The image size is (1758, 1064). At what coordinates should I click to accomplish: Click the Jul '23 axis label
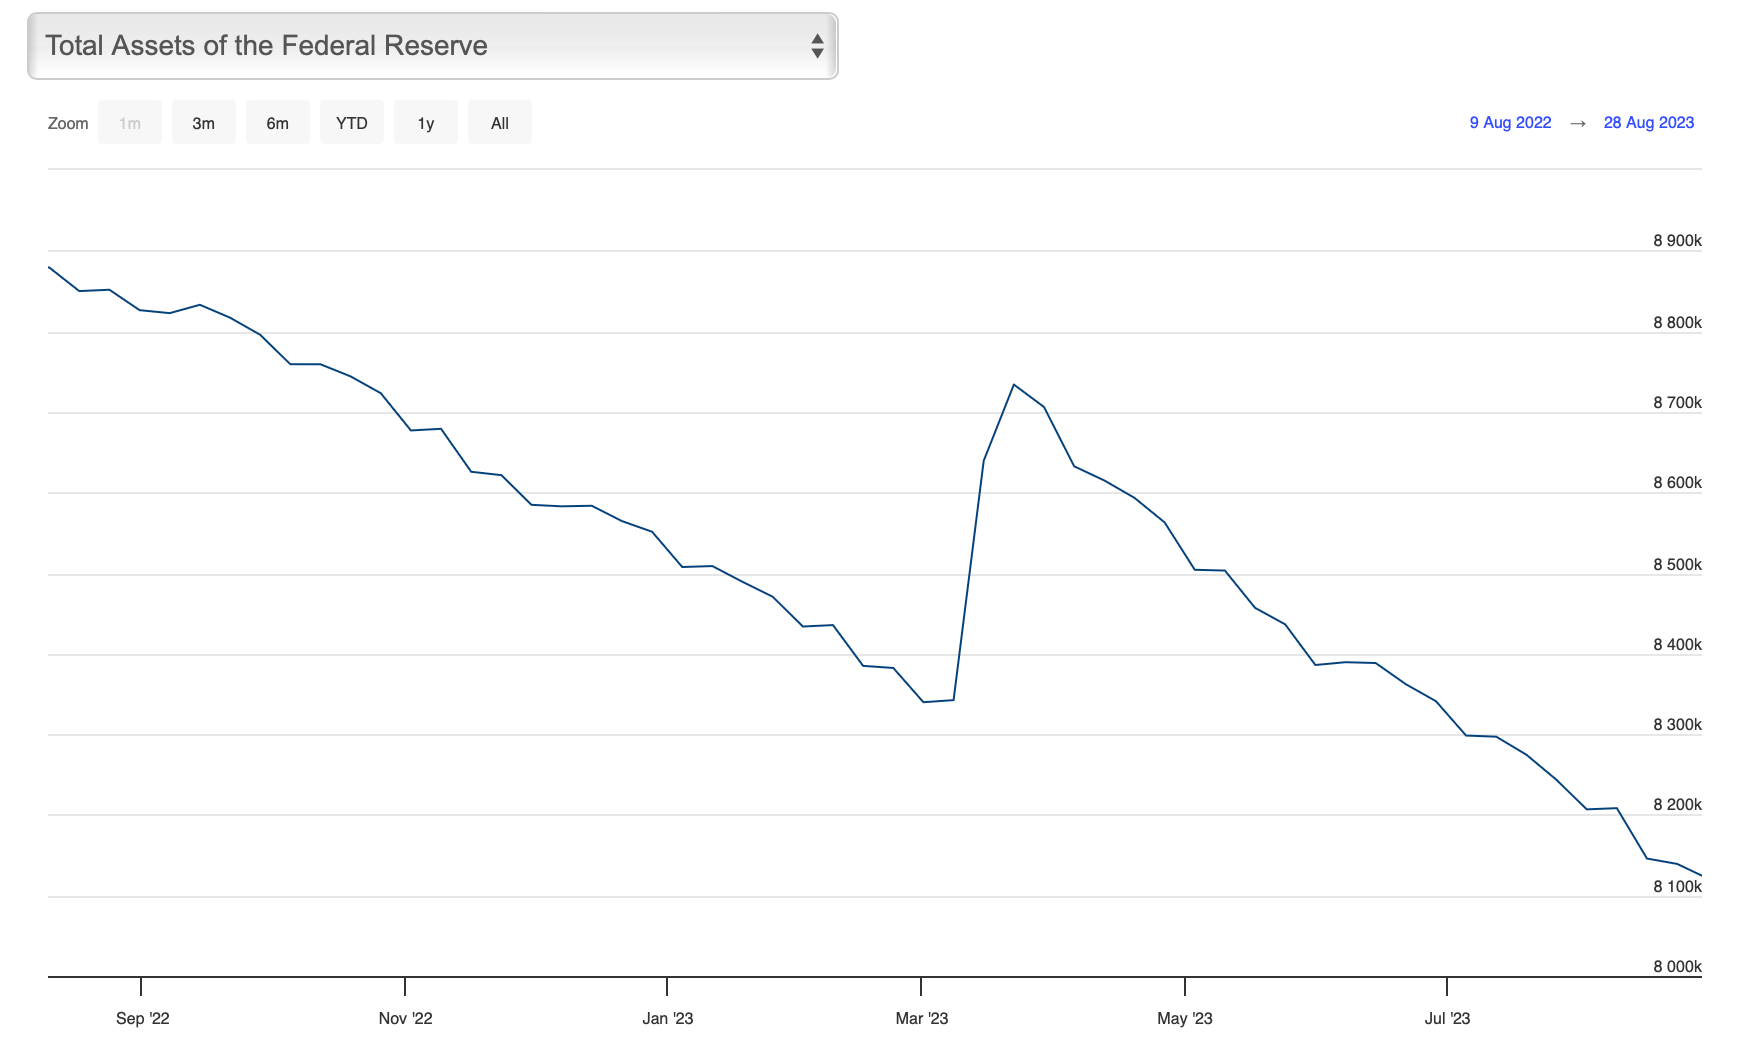tap(1447, 1019)
